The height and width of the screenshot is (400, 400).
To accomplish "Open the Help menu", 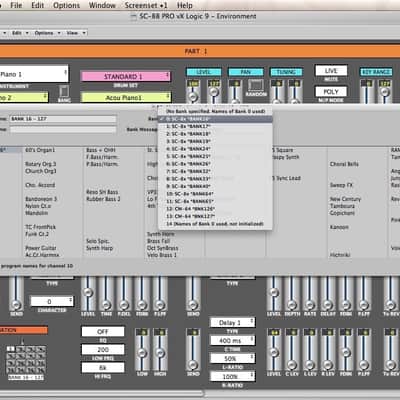I will coord(184,5).
